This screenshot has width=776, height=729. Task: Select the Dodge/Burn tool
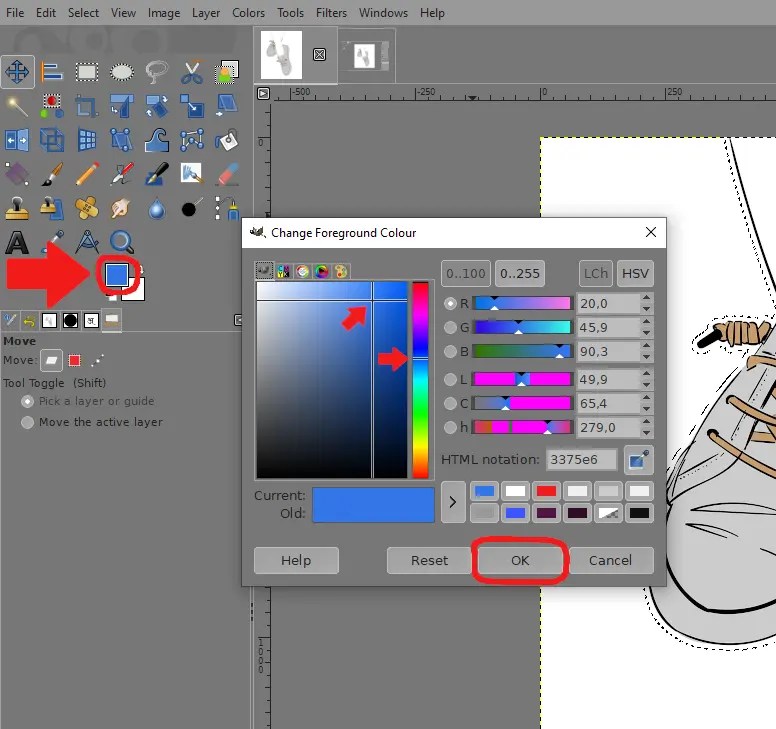pos(192,208)
